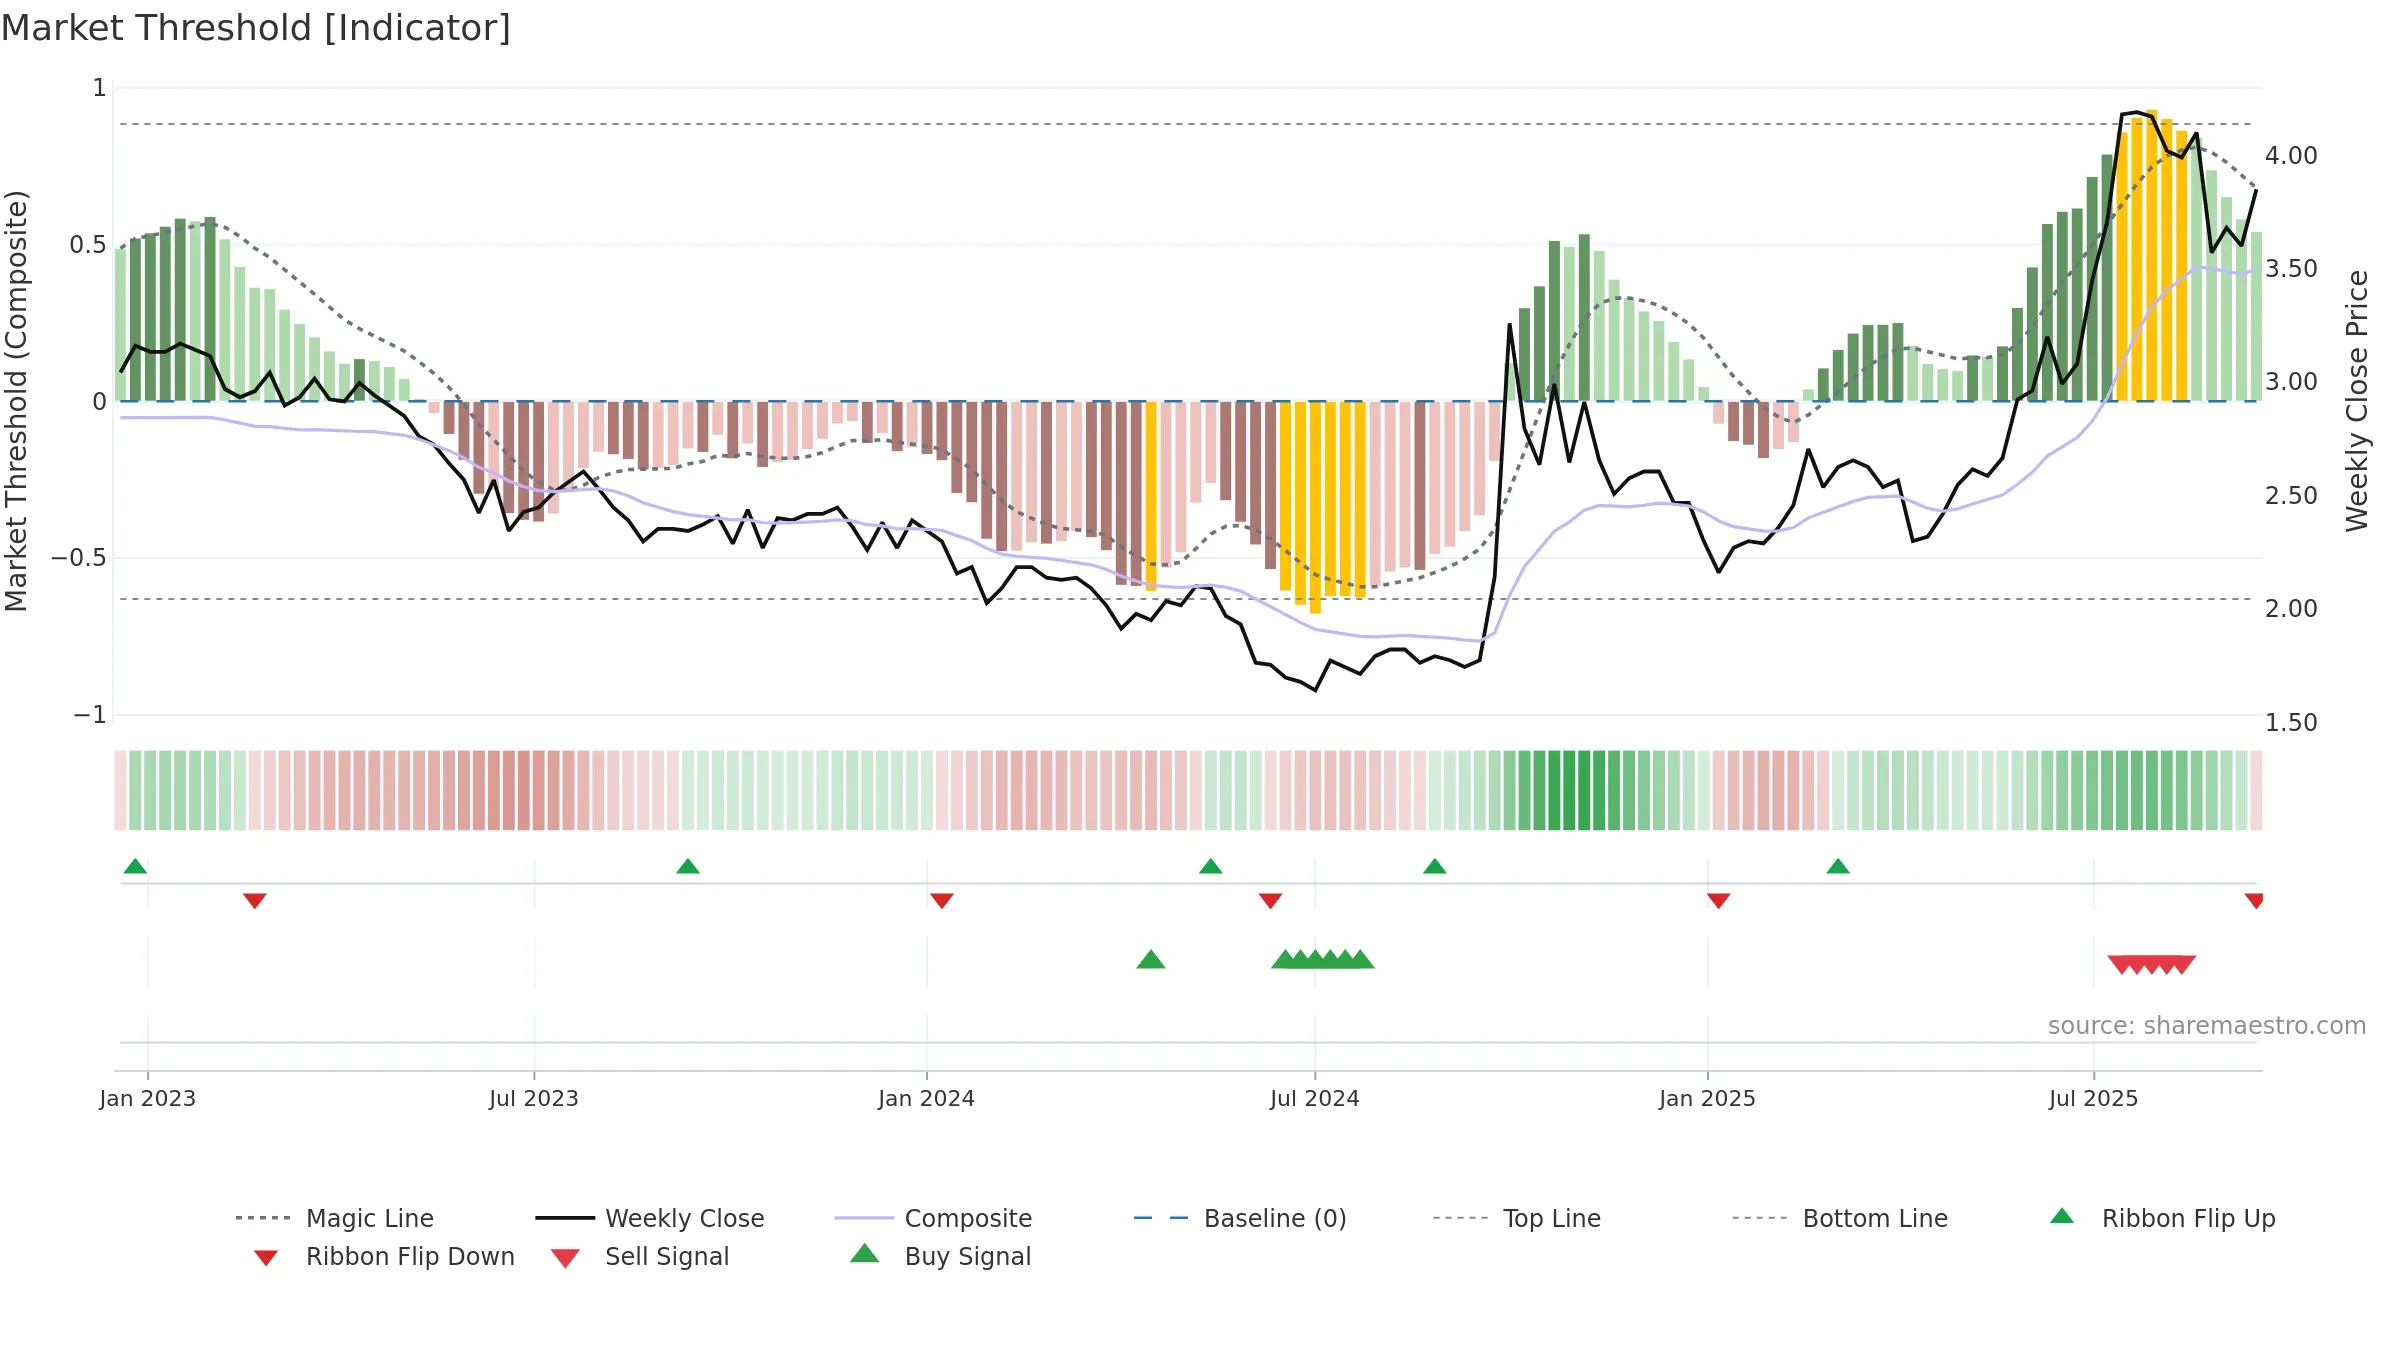Click the lone buy signal triangle near April 2024
This screenshot has width=2400, height=1350.
coord(1151,959)
